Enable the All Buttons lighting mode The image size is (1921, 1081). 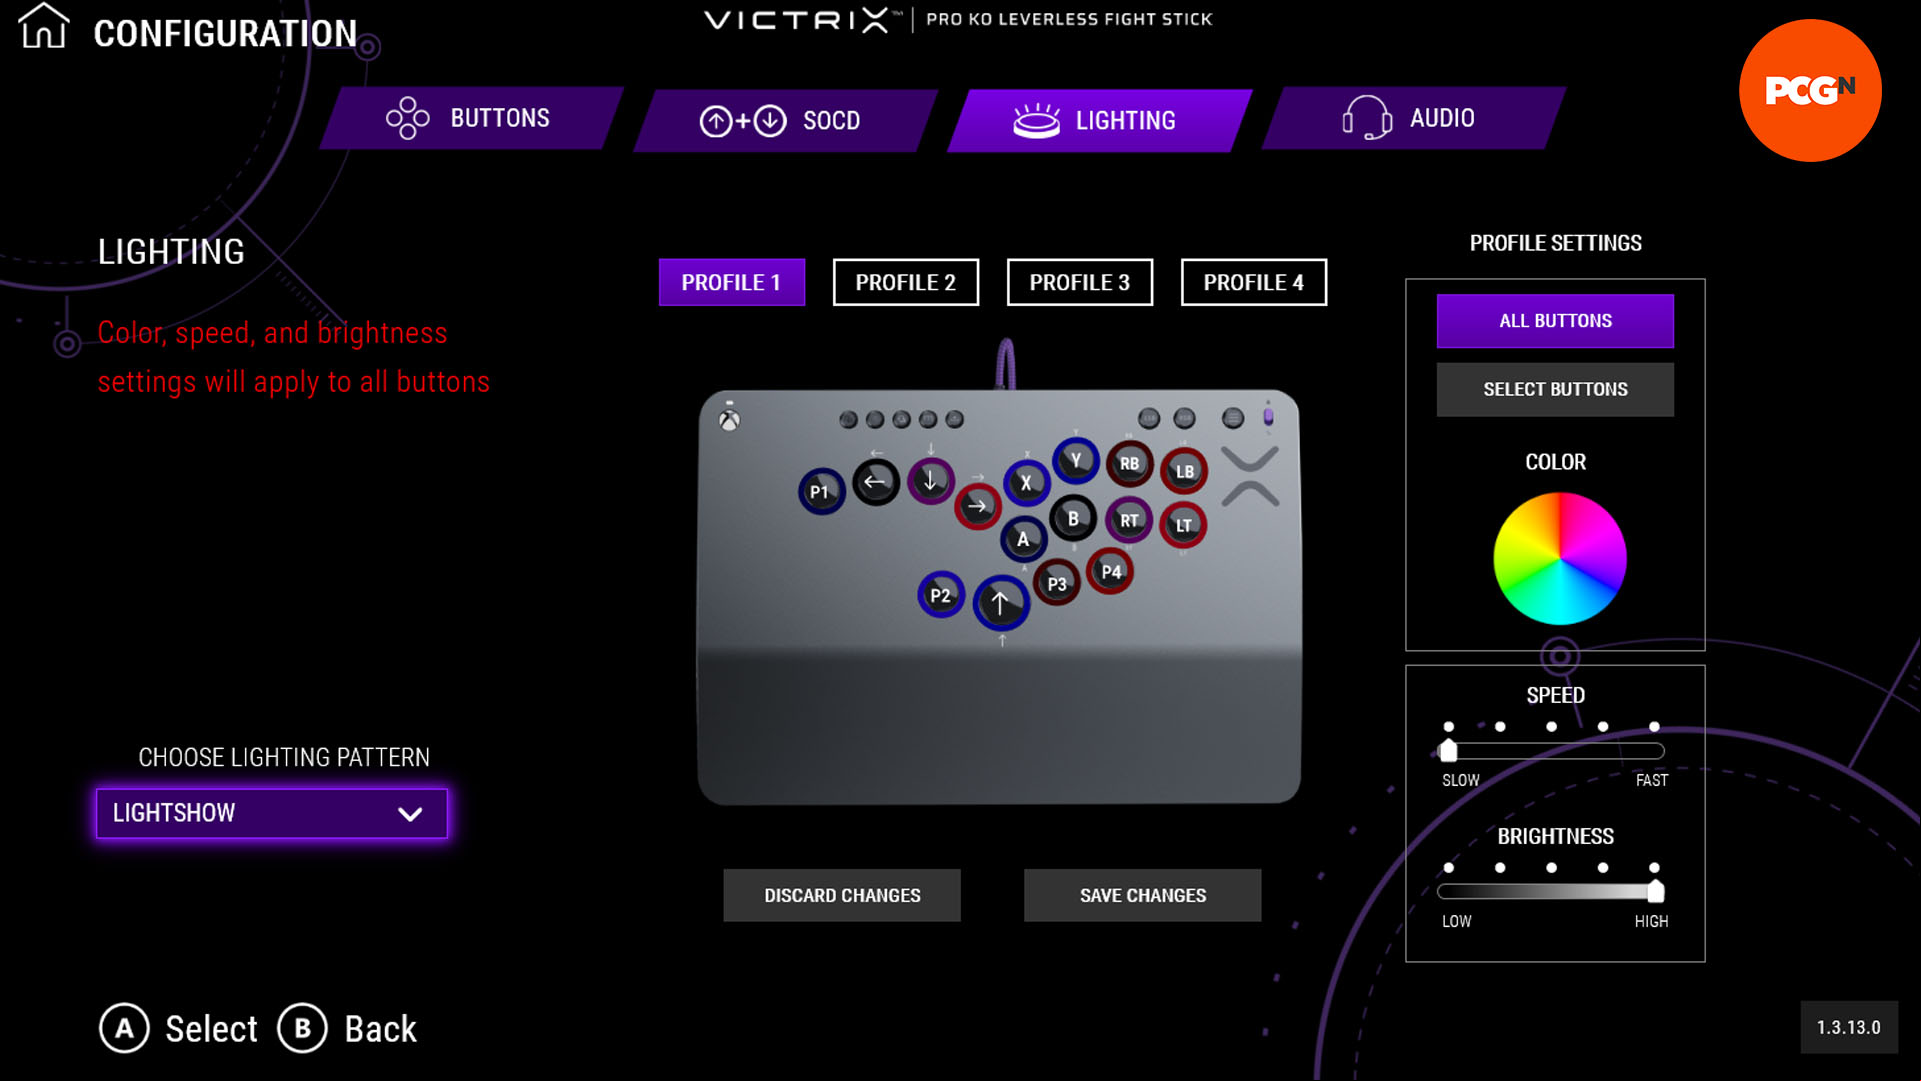tap(1555, 321)
